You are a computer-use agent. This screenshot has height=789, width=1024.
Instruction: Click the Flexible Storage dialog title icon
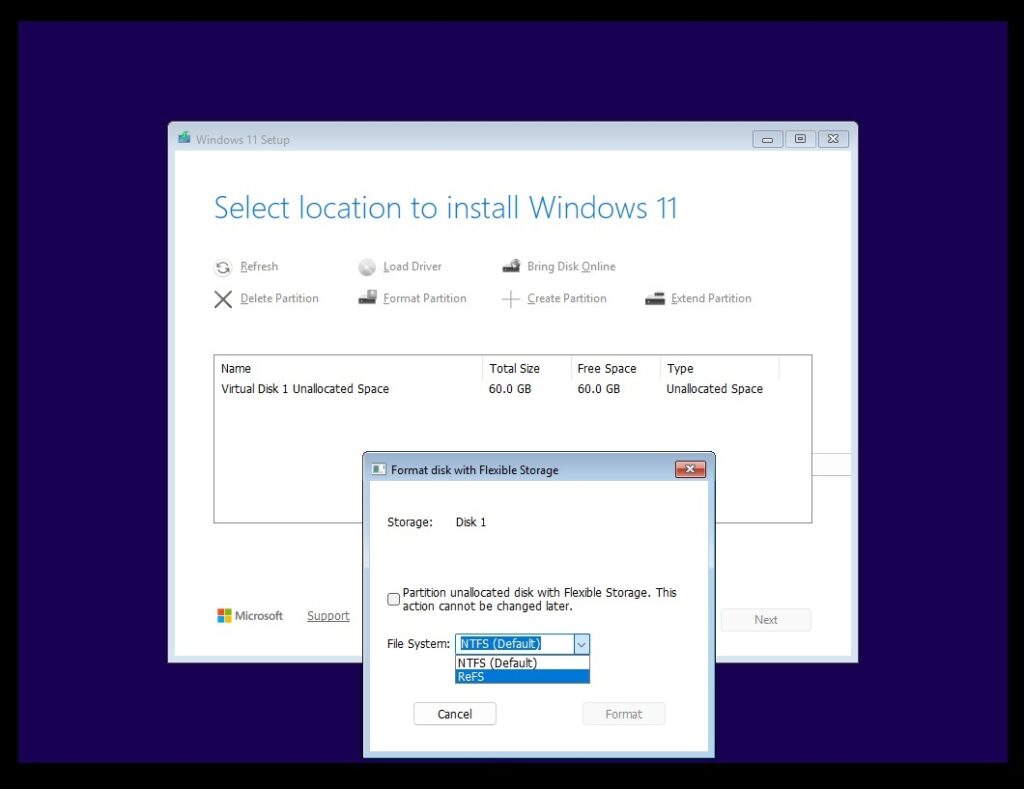378,469
